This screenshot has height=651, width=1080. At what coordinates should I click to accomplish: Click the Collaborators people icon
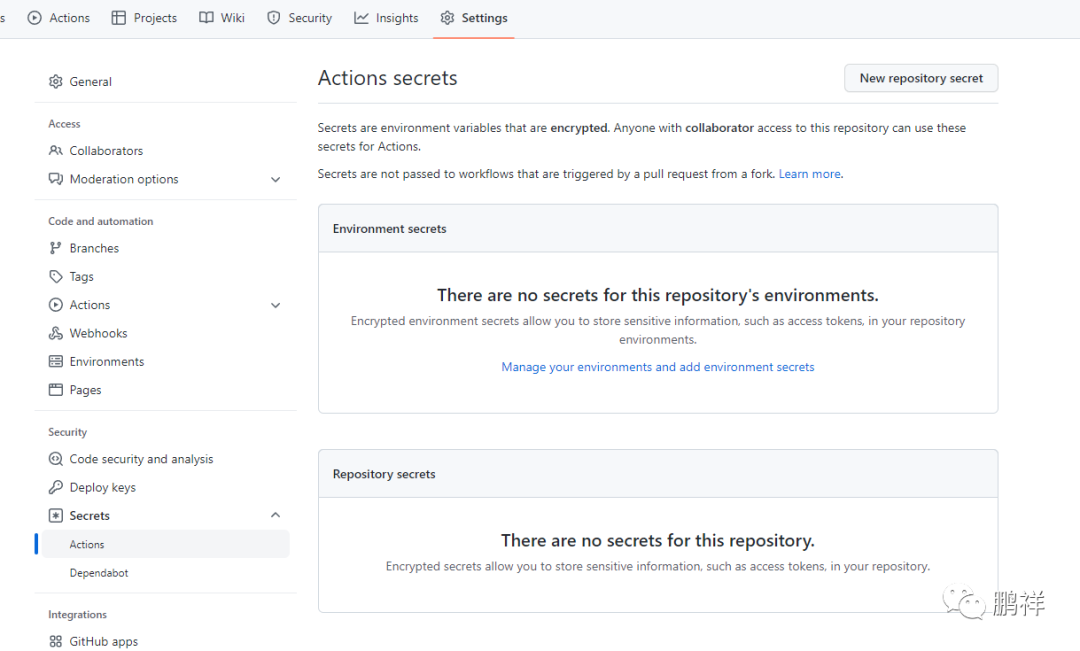click(56, 150)
